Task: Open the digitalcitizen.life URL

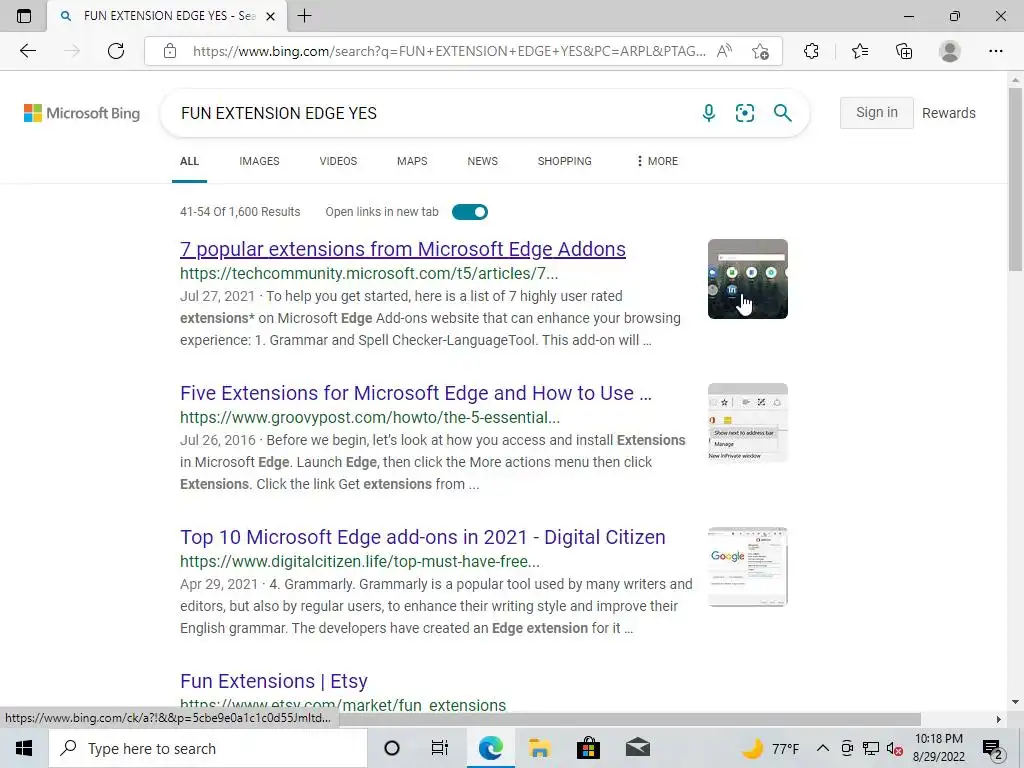Action: click(360, 561)
